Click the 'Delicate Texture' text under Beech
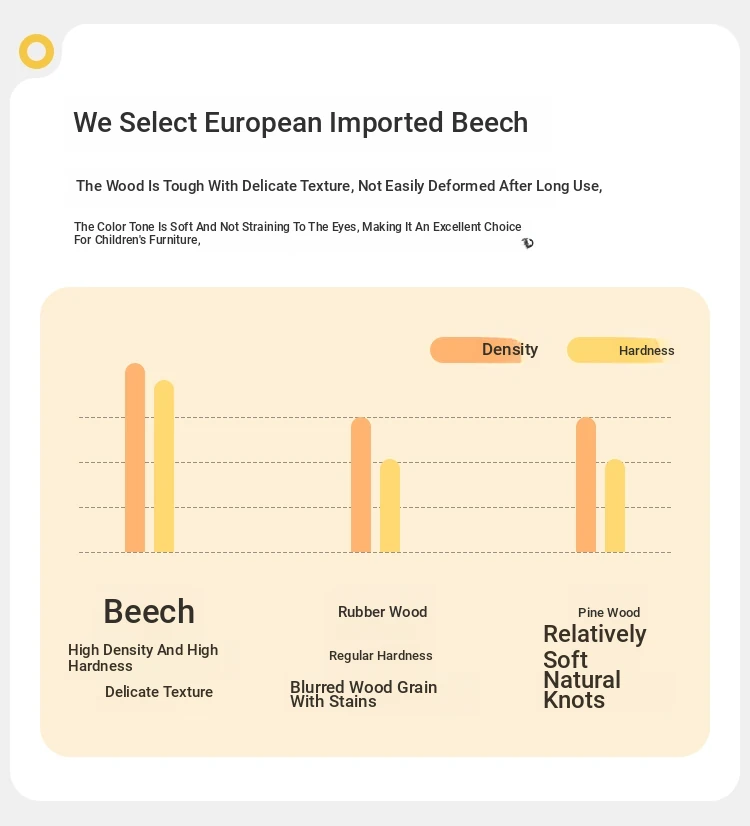Image resolution: width=750 pixels, height=826 pixels. point(159,692)
